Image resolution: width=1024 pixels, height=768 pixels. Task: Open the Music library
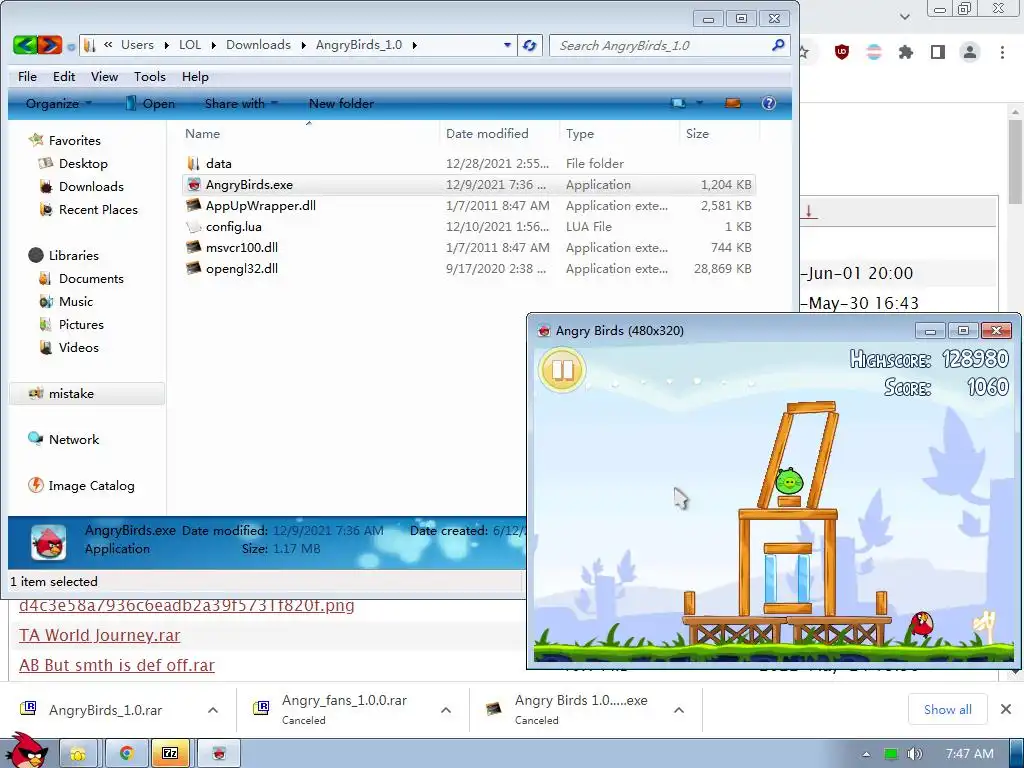tap(76, 302)
